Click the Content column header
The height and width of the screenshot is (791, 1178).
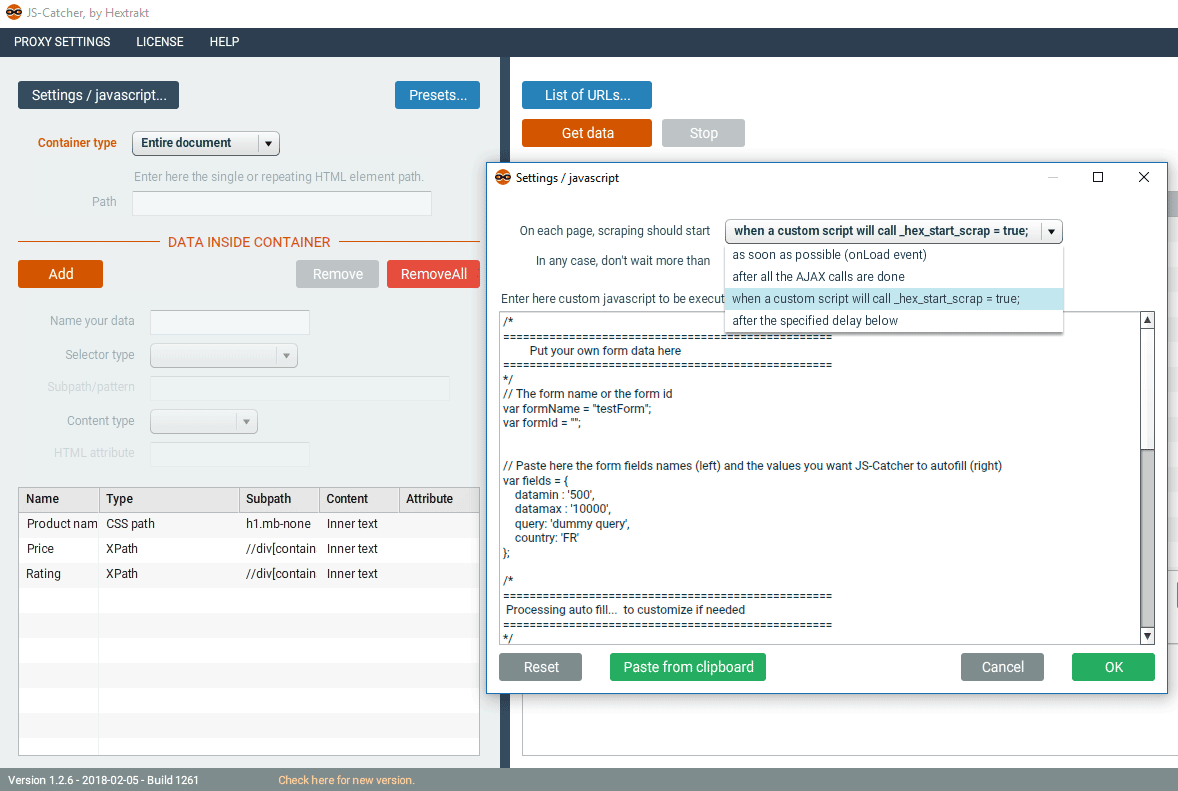(359, 499)
